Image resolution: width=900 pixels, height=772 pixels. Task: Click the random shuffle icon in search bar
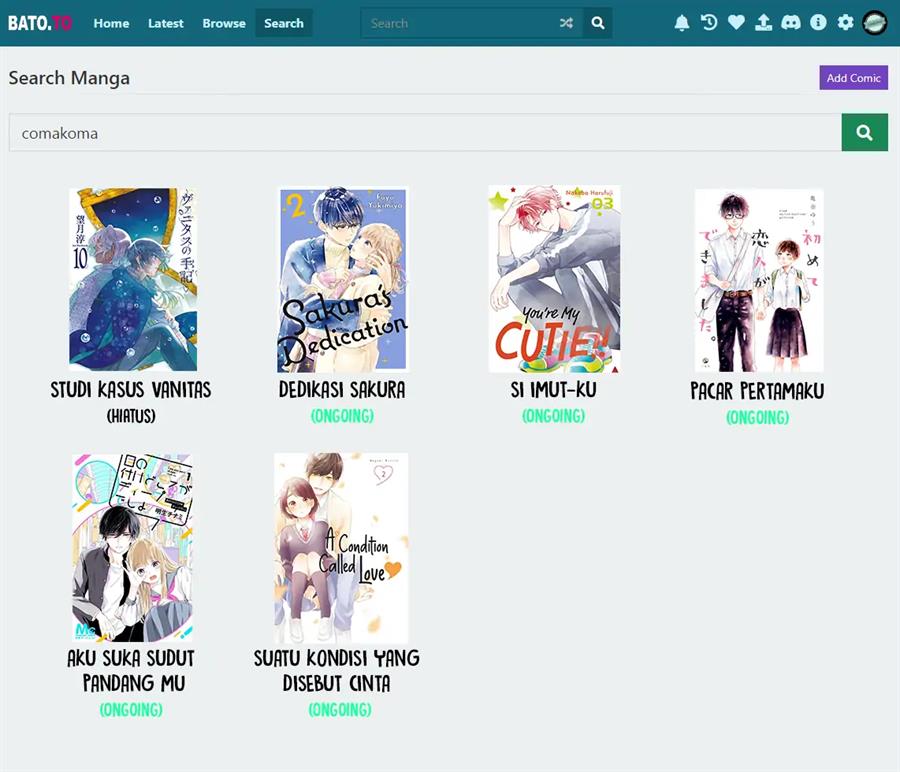click(566, 22)
